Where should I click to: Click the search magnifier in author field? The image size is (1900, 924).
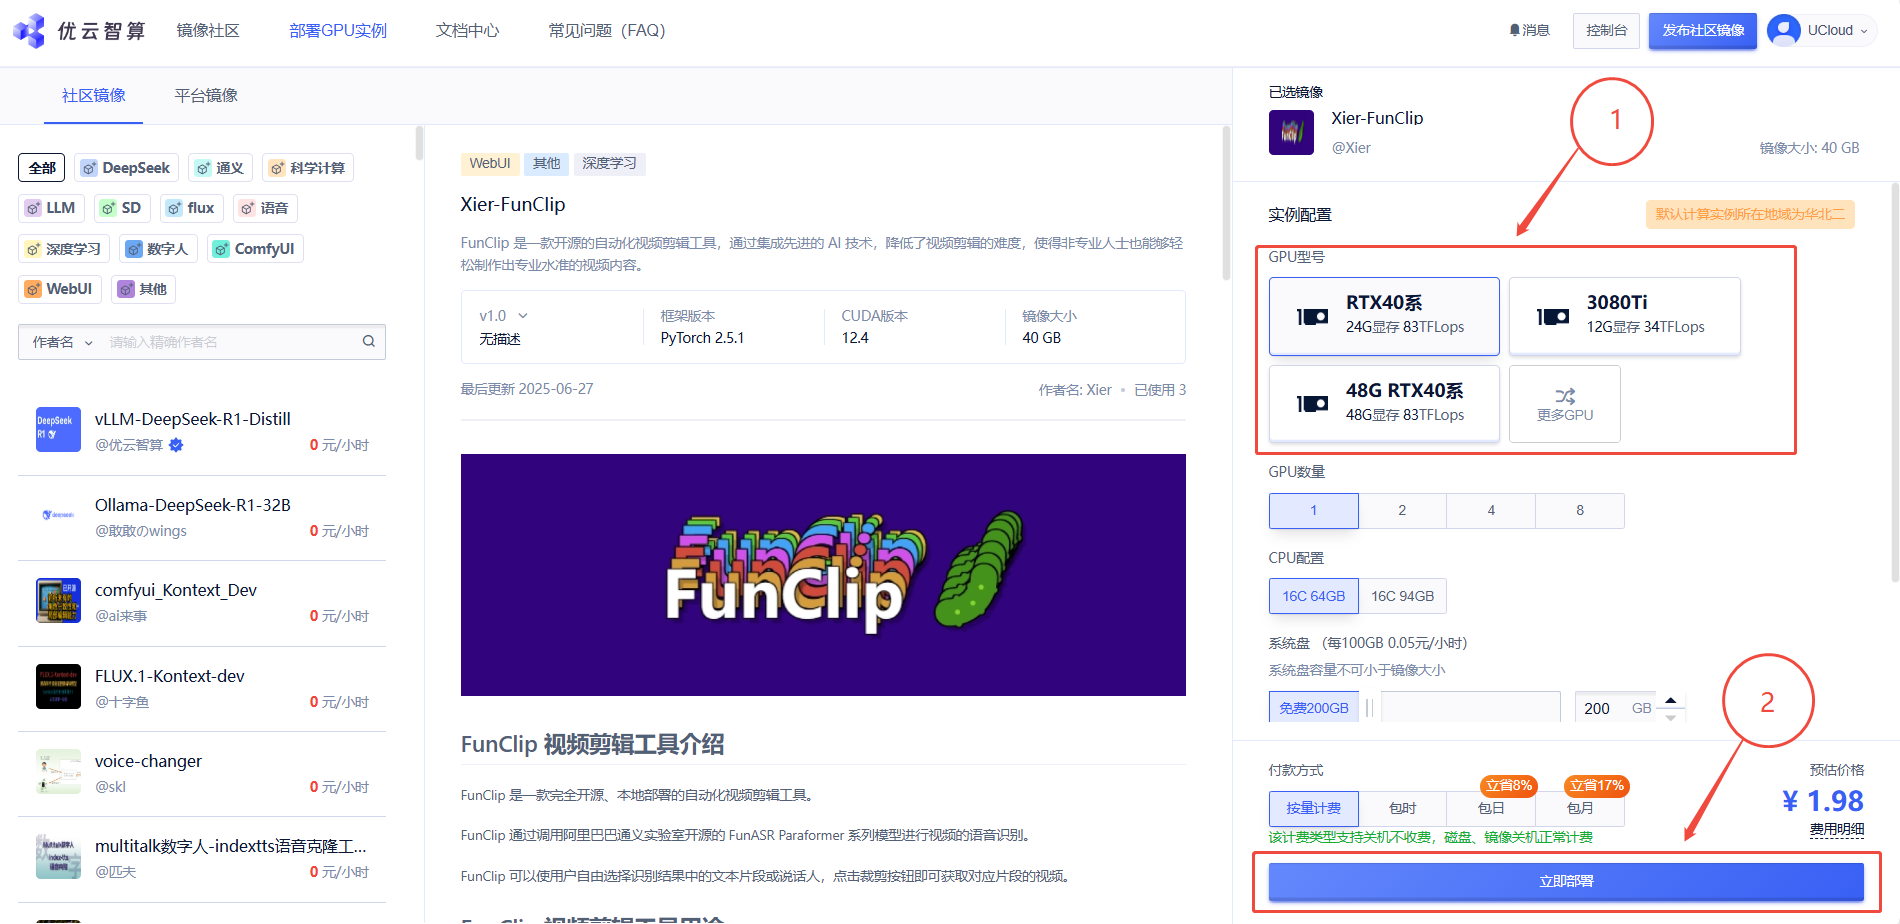[369, 342]
